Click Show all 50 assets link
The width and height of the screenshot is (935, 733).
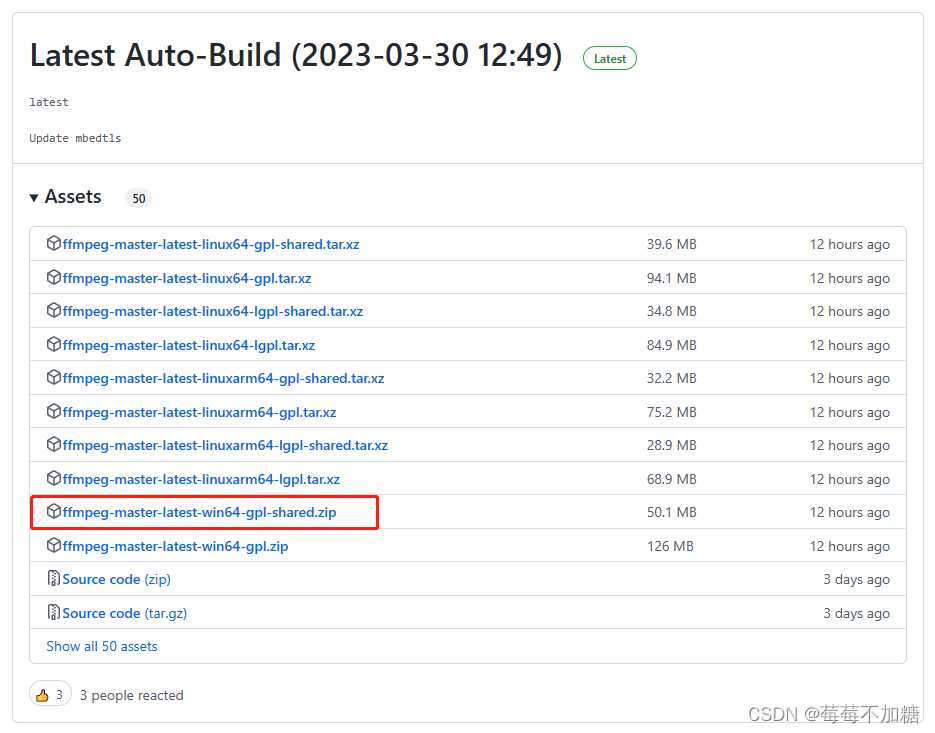102,647
